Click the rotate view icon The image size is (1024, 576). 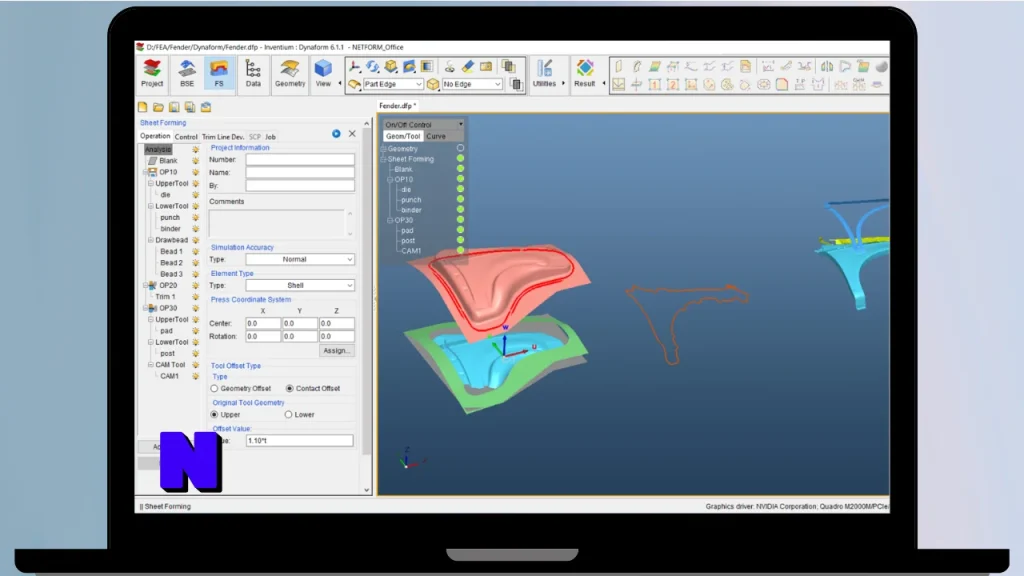click(x=372, y=67)
